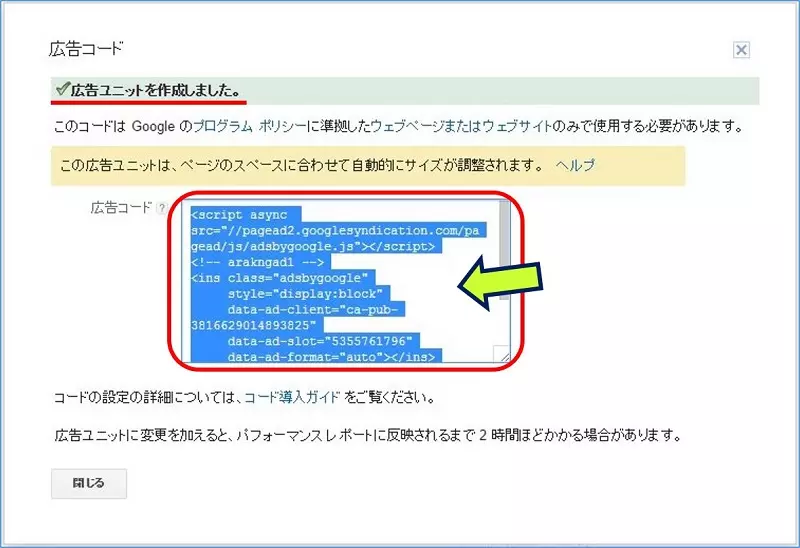Click the code line 3816629014893825"
This screenshot has height=548, width=800.
(x=254, y=325)
